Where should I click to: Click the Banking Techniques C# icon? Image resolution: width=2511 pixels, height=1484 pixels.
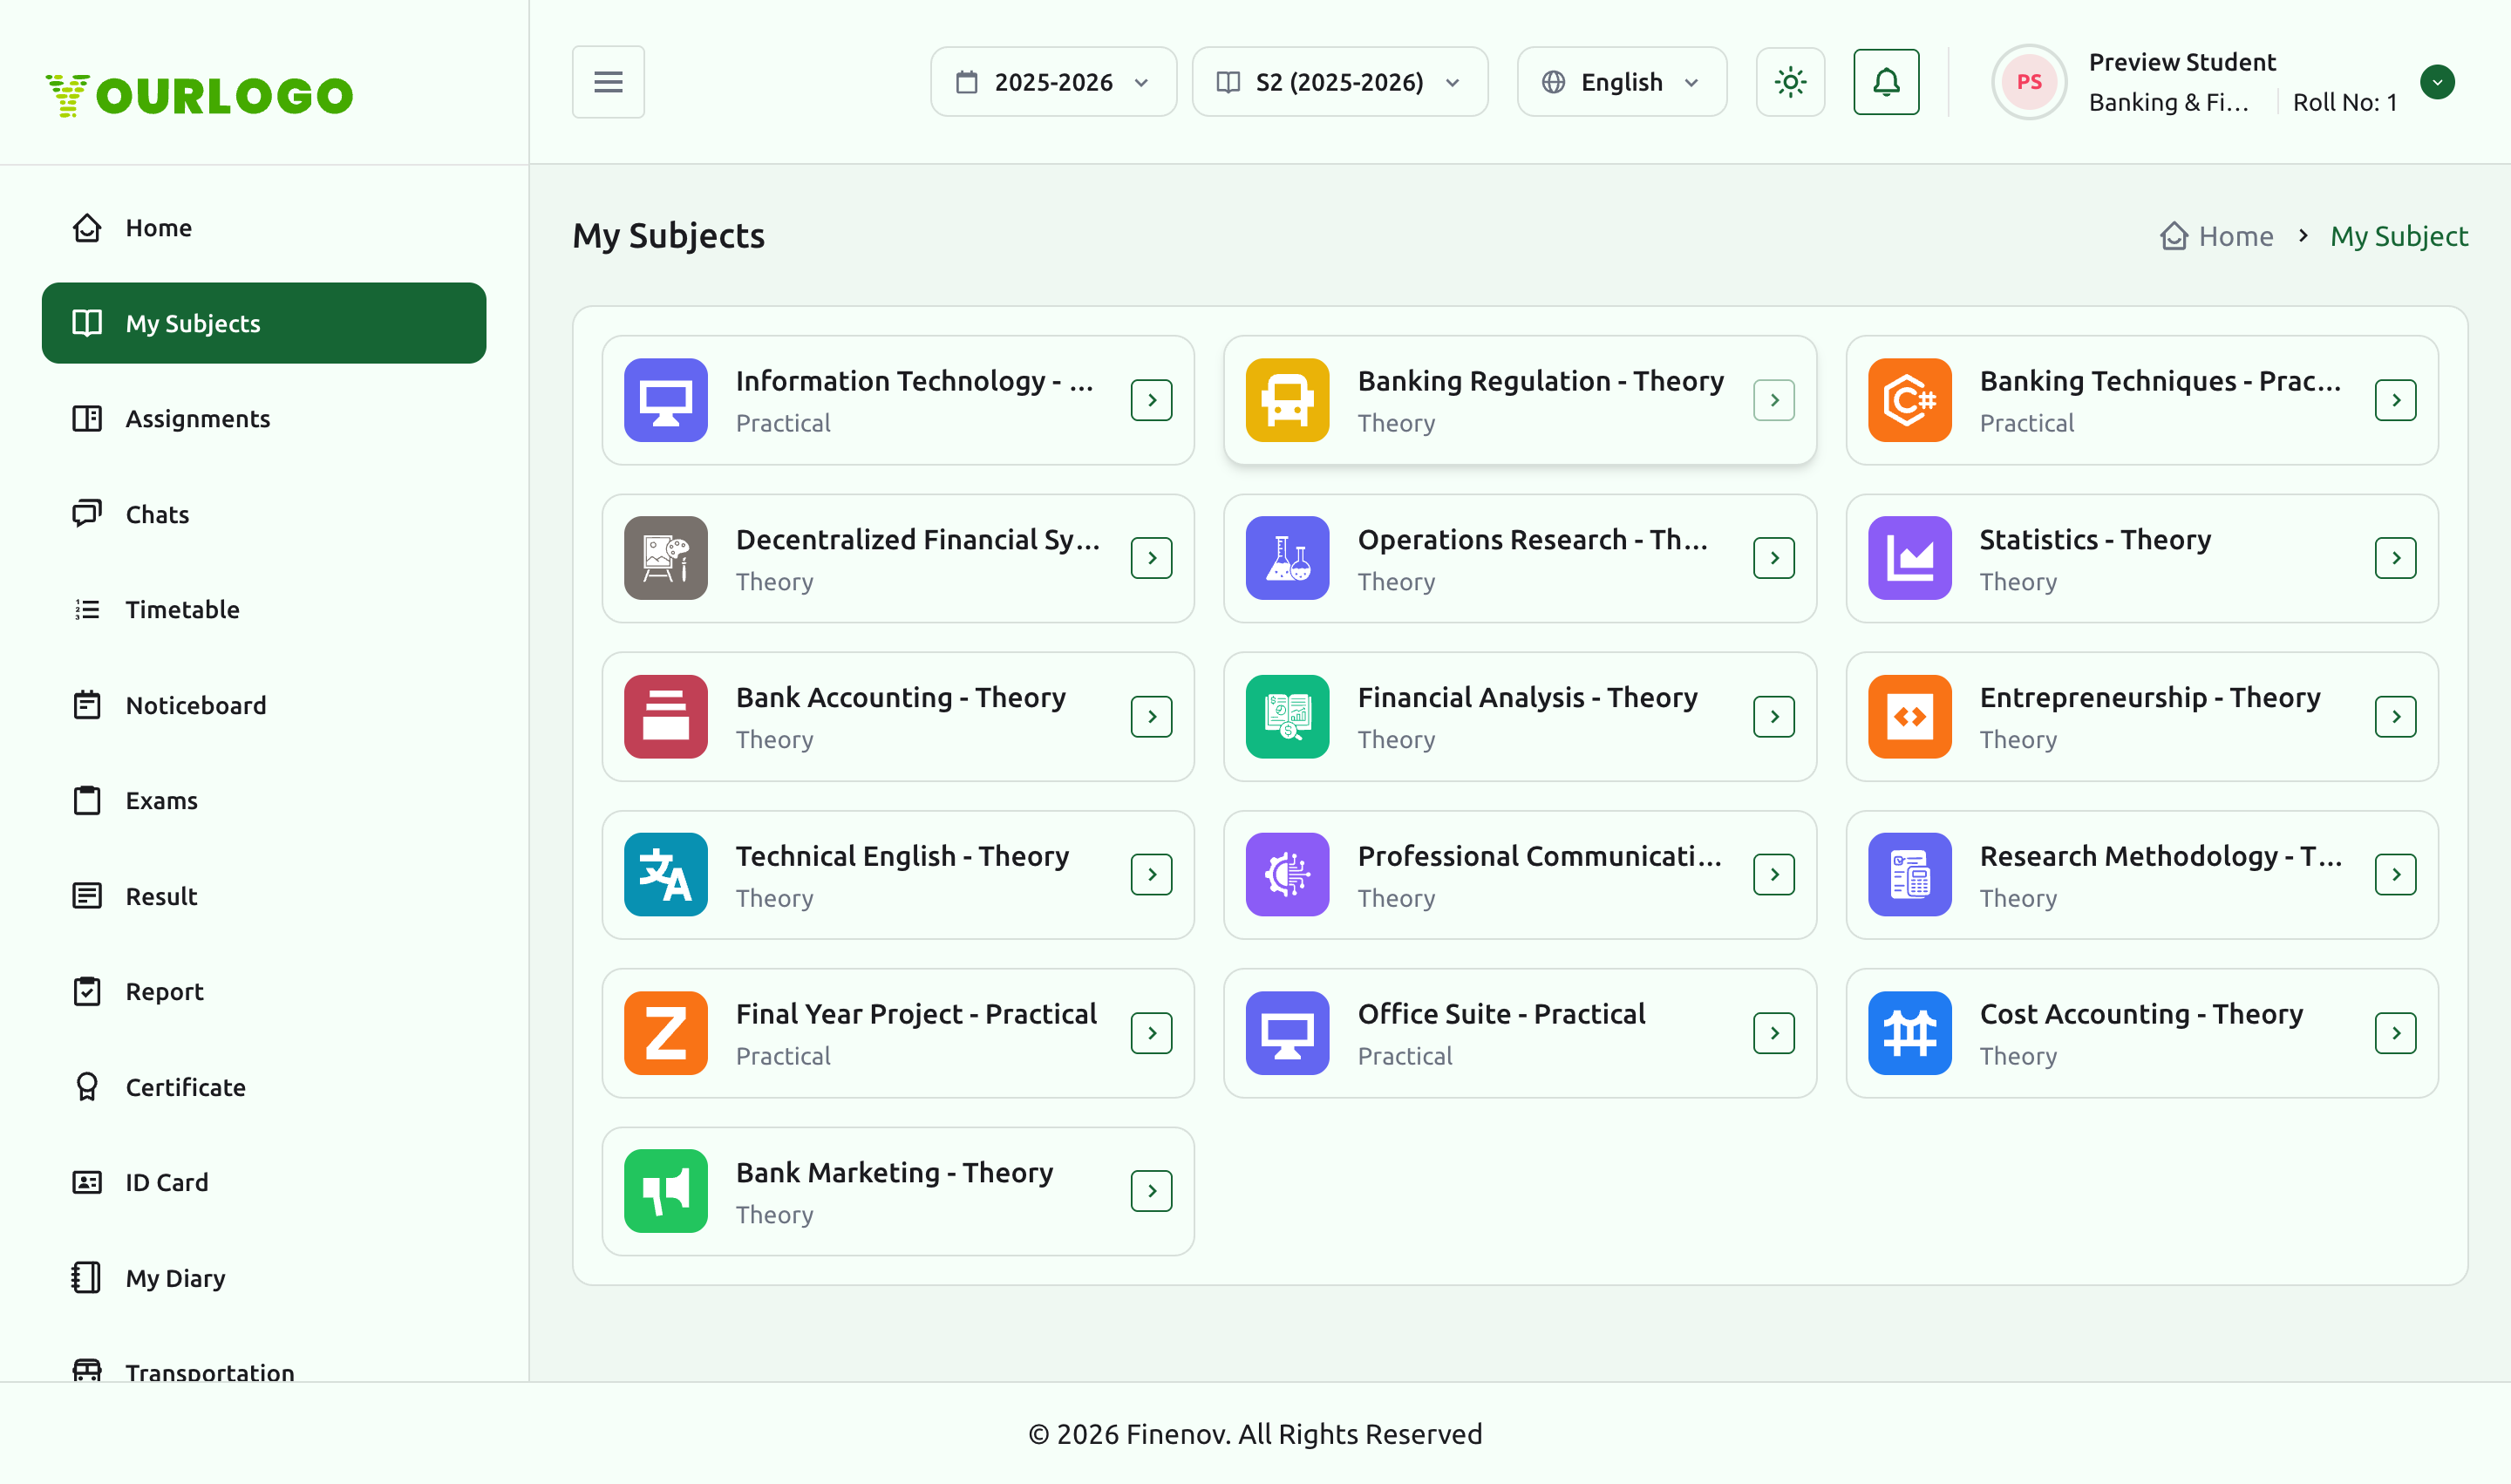coord(1909,400)
